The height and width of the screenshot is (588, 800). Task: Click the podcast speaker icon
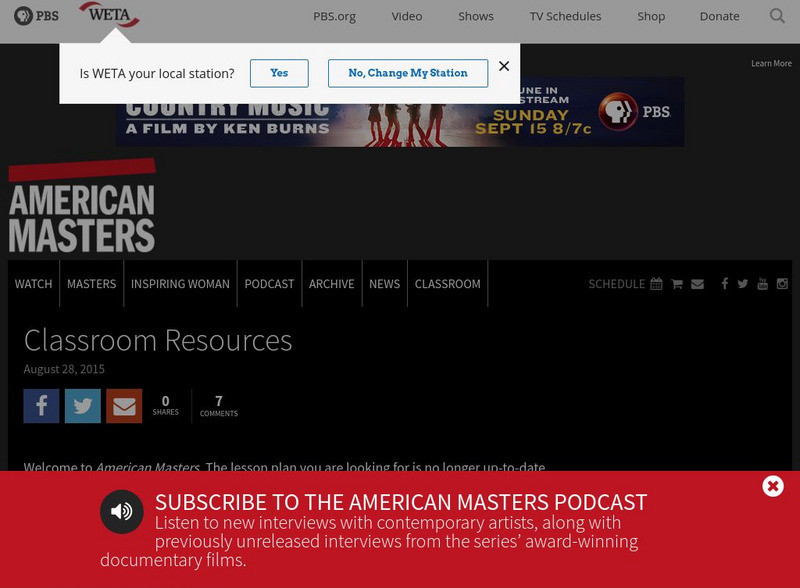pyautogui.click(x=121, y=511)
